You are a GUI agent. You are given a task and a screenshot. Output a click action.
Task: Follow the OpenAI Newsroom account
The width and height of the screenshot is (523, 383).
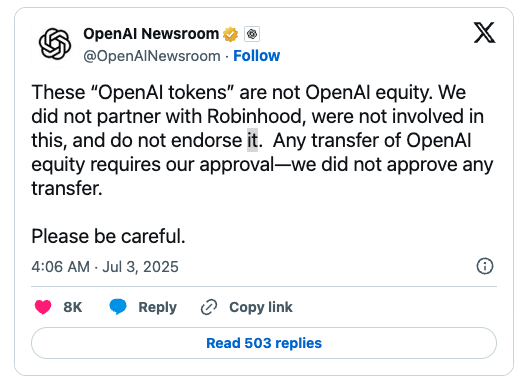(256, 56)
